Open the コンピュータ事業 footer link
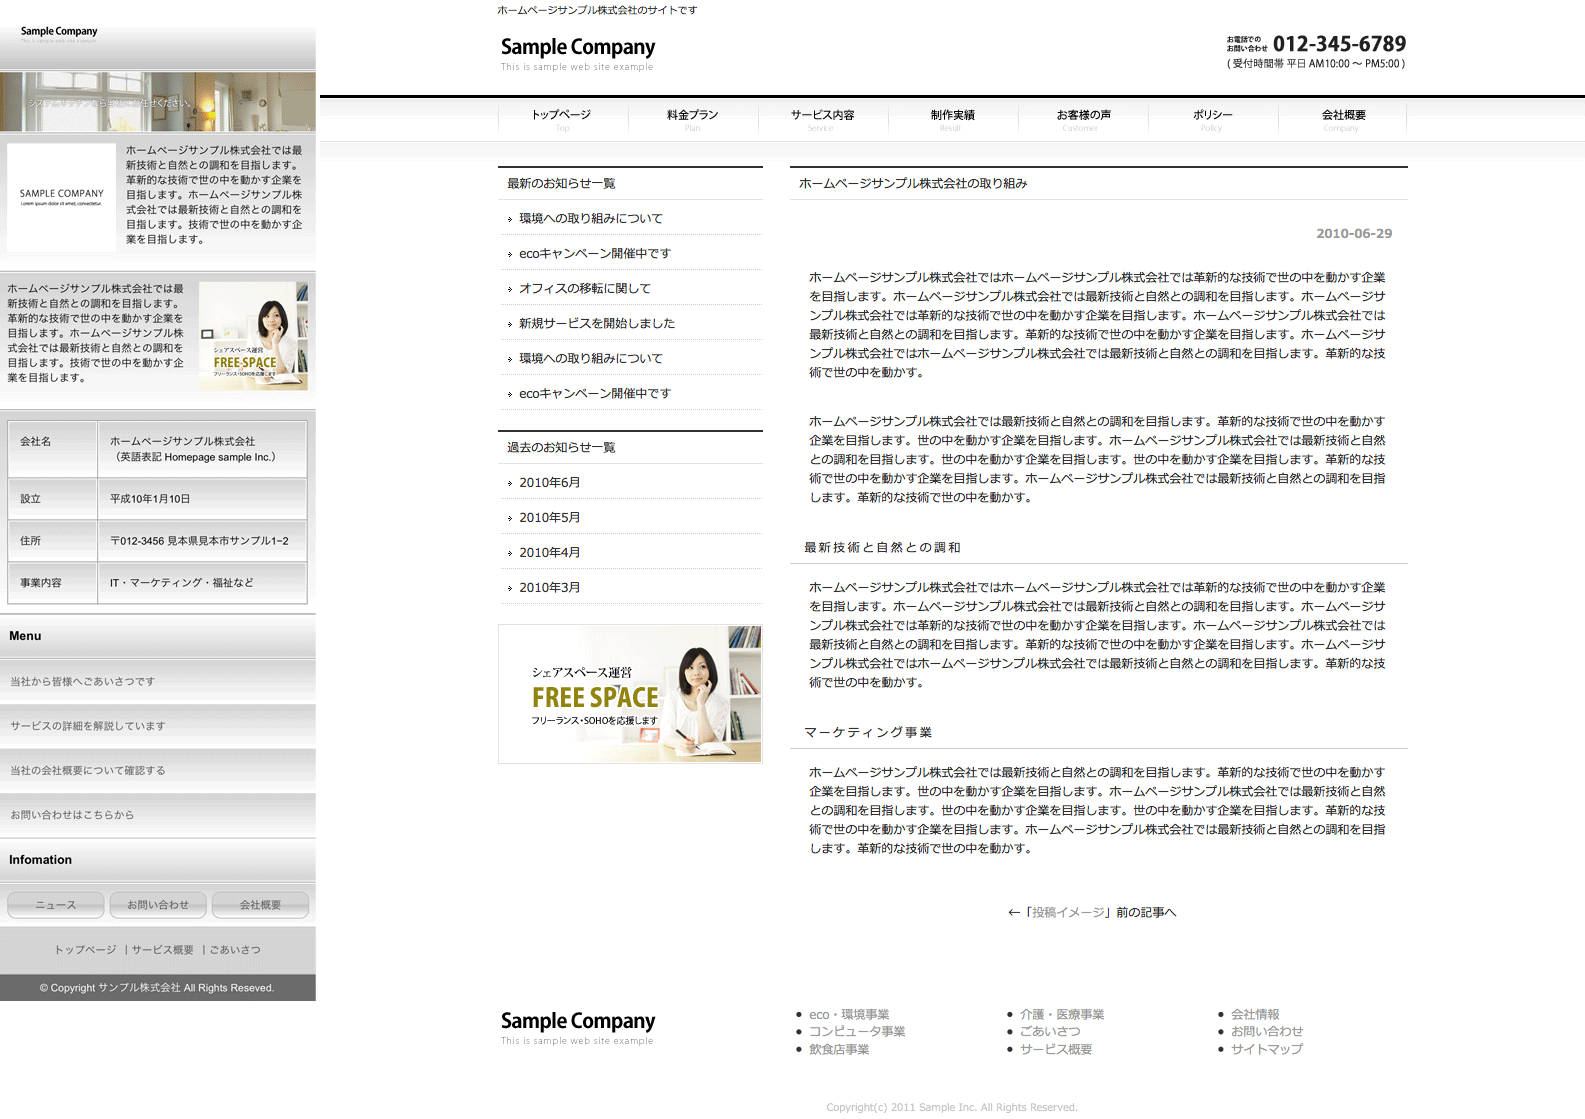Screen dimensions: 1585x1119 857,1031
